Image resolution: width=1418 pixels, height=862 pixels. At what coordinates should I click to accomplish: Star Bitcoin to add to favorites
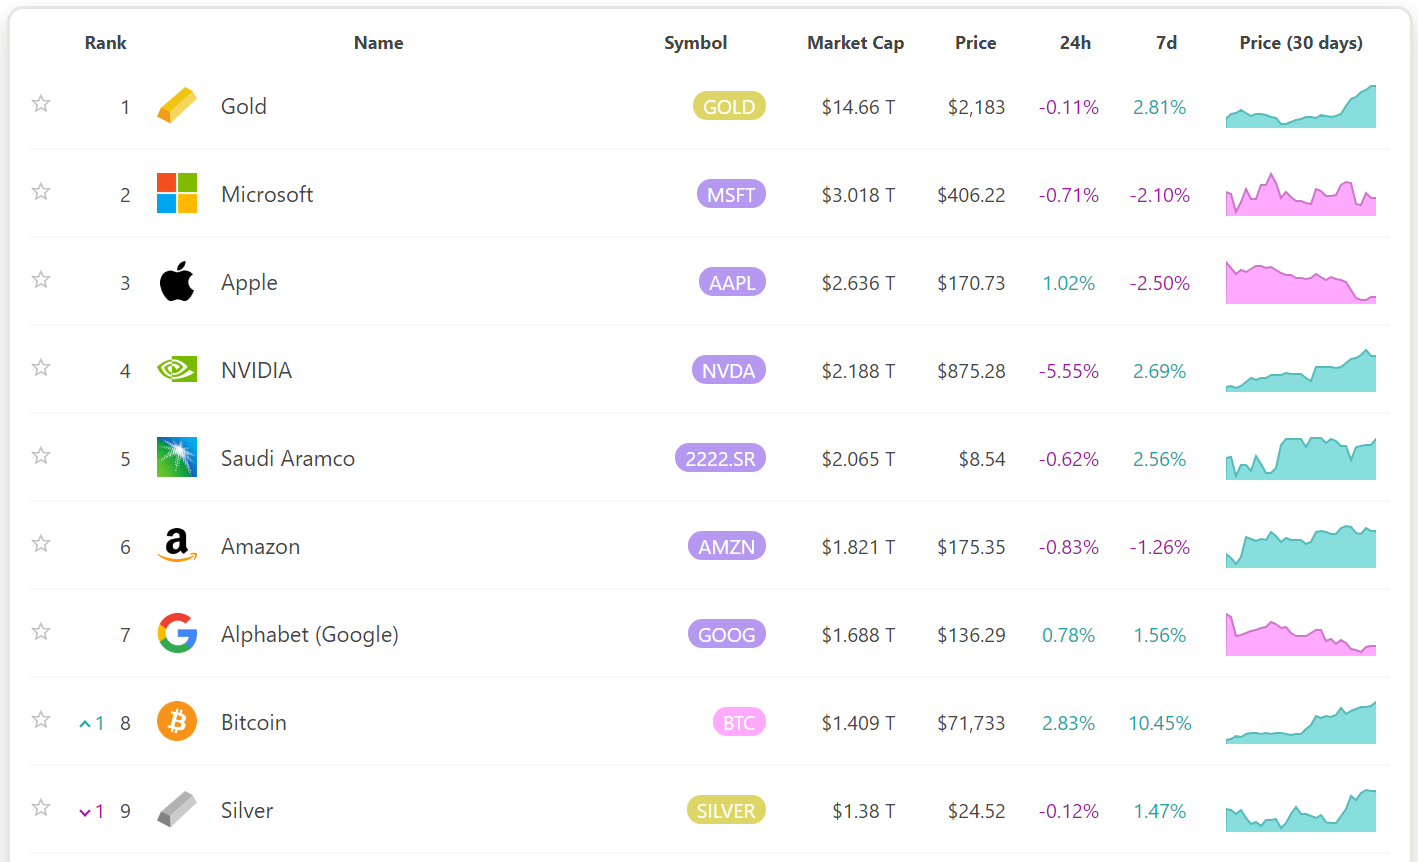click(41, 720)
